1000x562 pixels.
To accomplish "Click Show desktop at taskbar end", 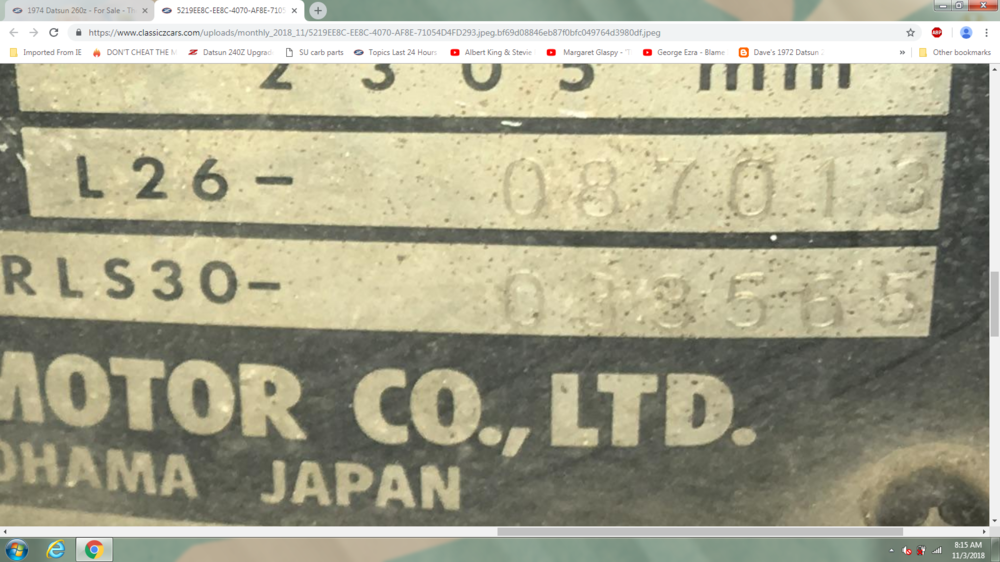I will [x=996, y=549].
